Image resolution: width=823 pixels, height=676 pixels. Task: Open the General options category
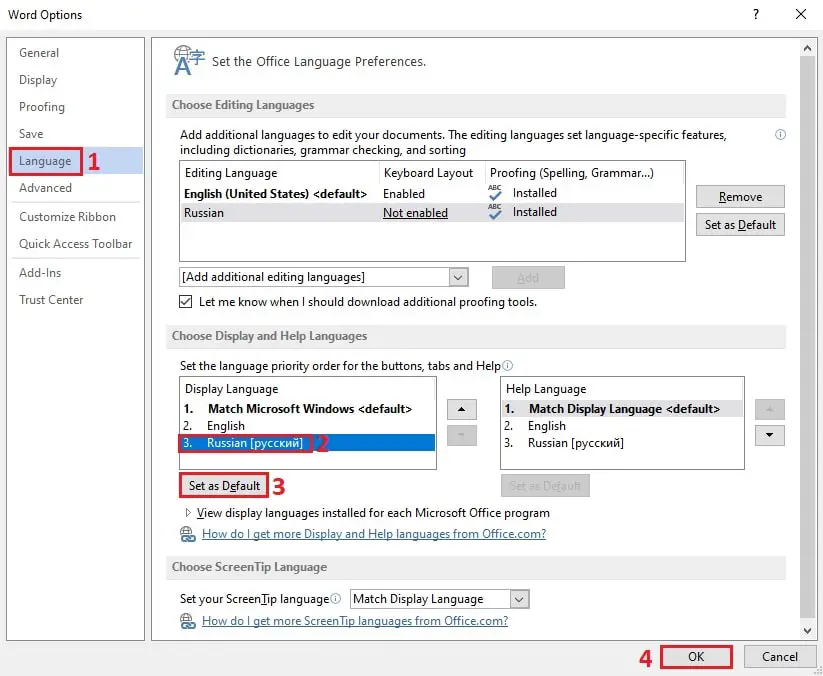pyautogui.click(x=39, y=53)
